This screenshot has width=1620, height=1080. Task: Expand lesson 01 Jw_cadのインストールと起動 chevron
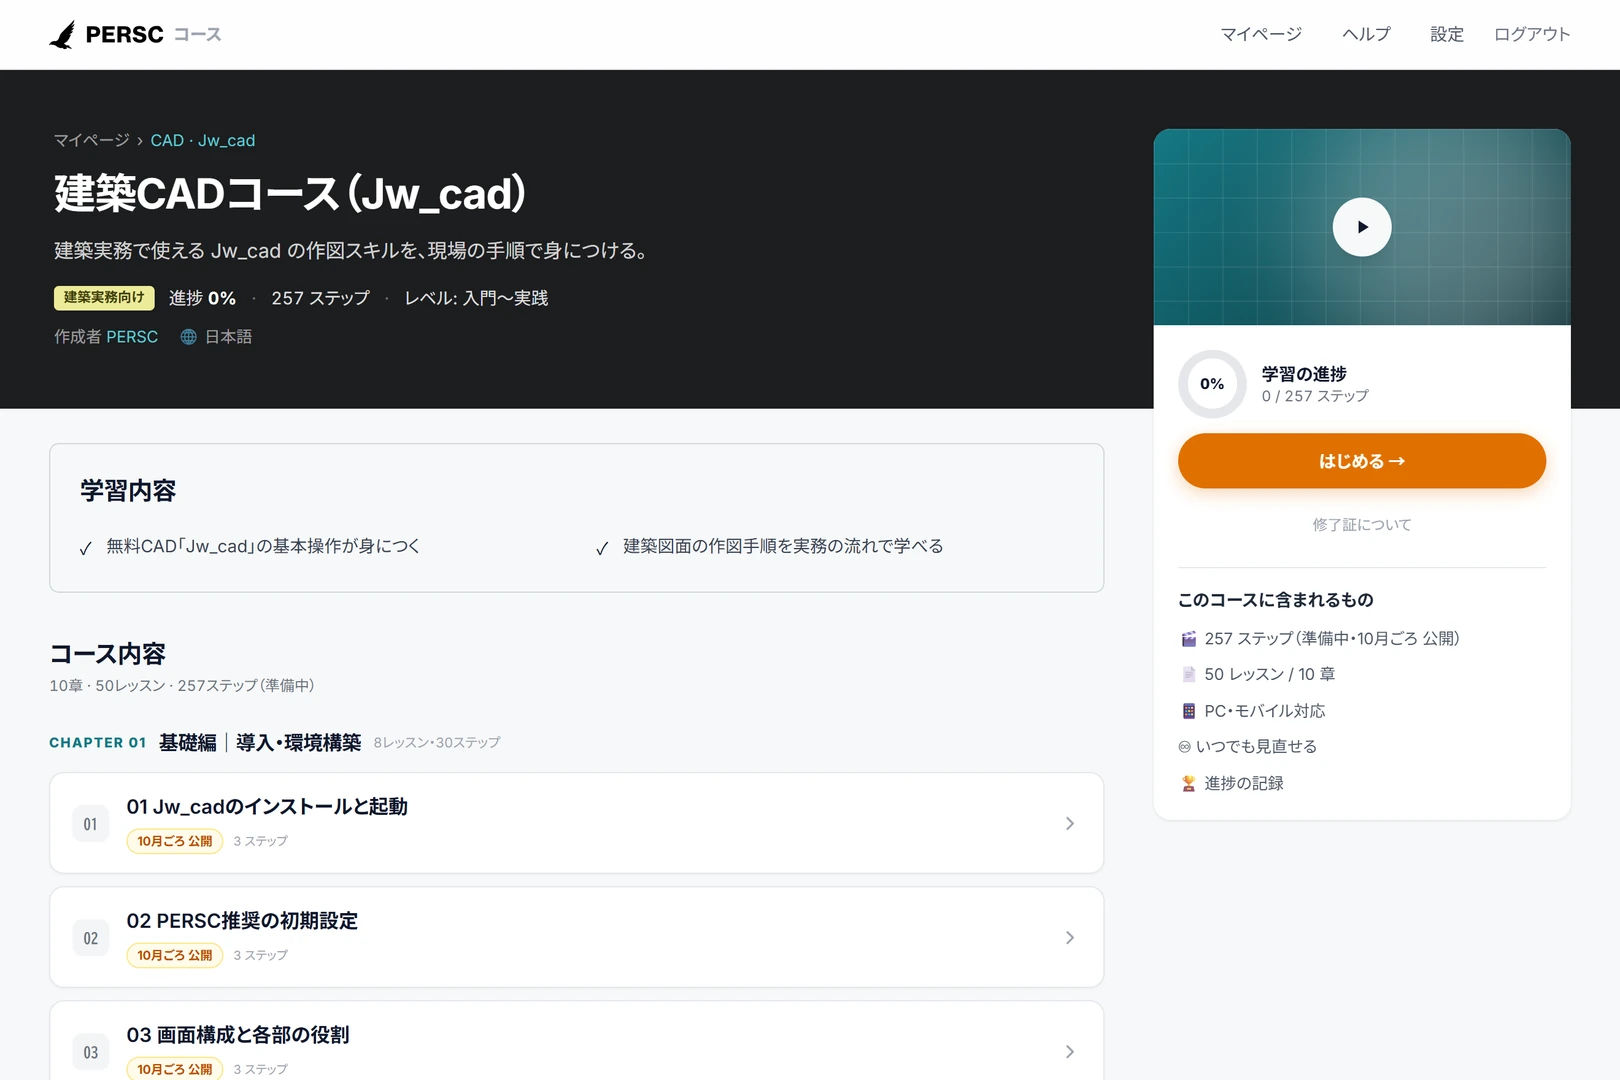(1070, 823)
